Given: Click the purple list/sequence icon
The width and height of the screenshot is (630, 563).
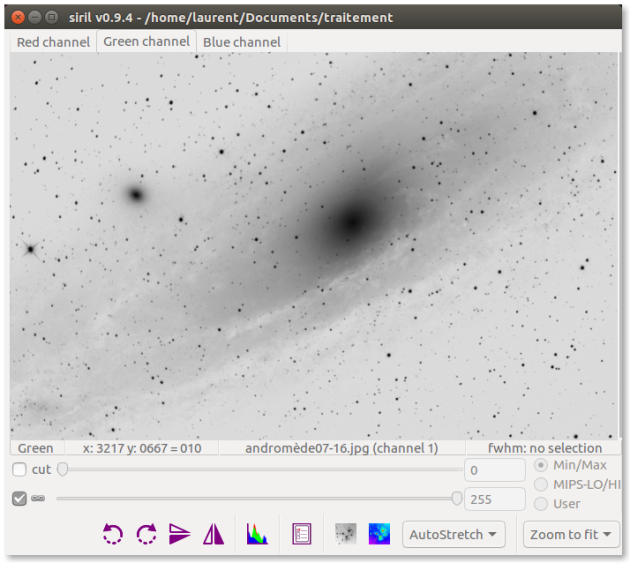Looking at the screenshot, I should (302, 534).
